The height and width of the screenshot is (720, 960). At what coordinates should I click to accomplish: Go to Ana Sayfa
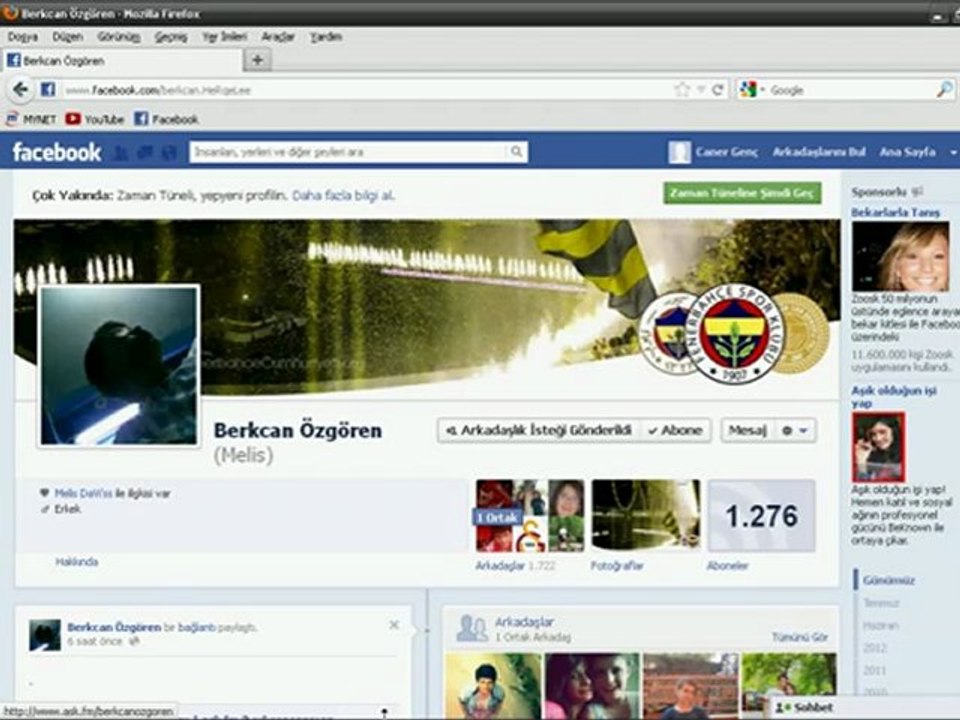[x=907, y=152]
